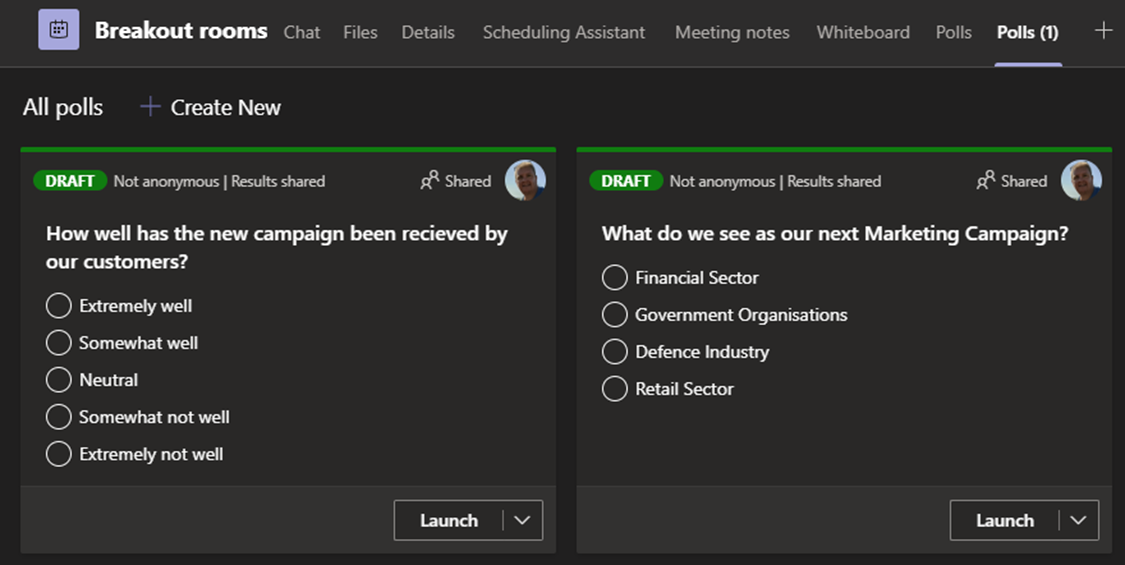Click Create New poll button
Screen dimensions: 1125x565
coord(210,108)
